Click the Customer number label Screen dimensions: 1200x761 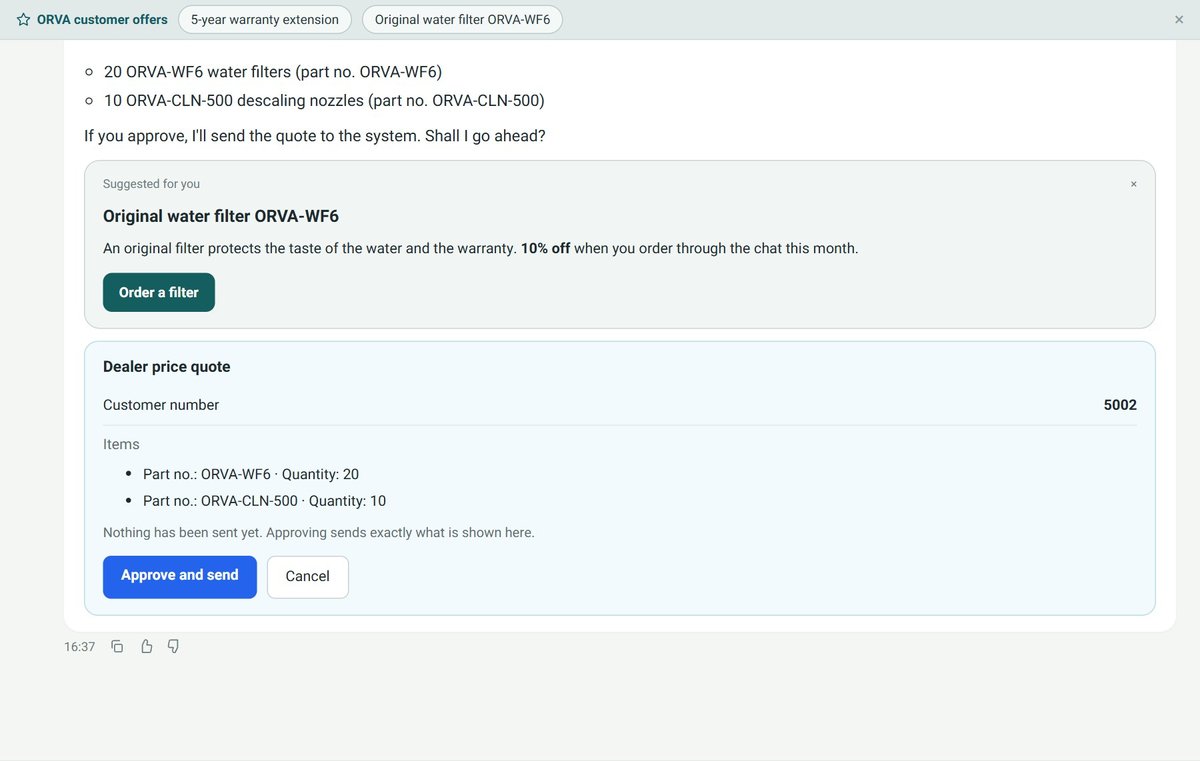161,405
